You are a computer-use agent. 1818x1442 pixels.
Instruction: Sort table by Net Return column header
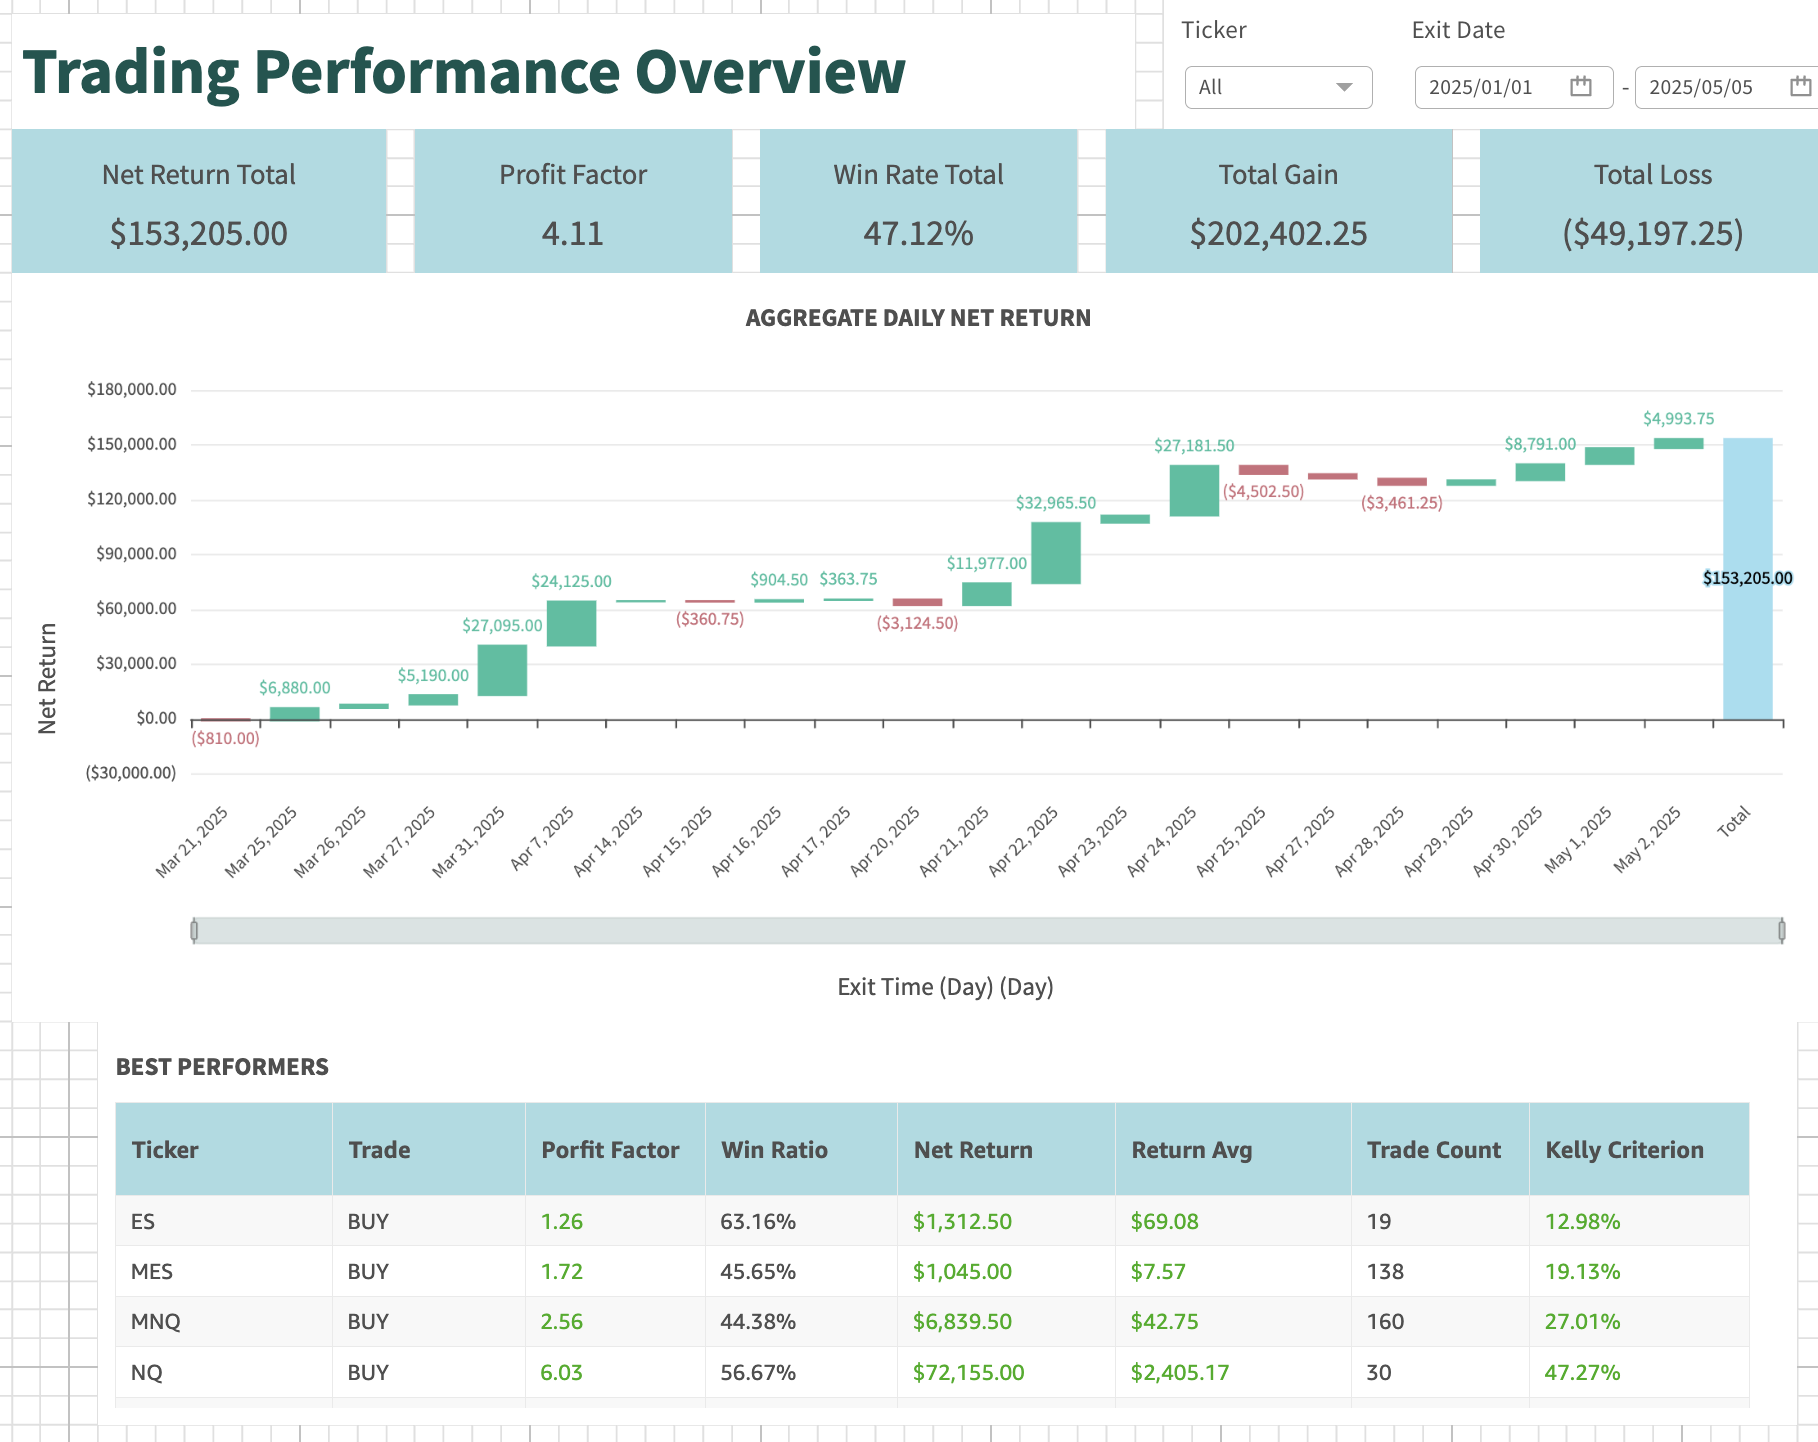point(972,1150)
